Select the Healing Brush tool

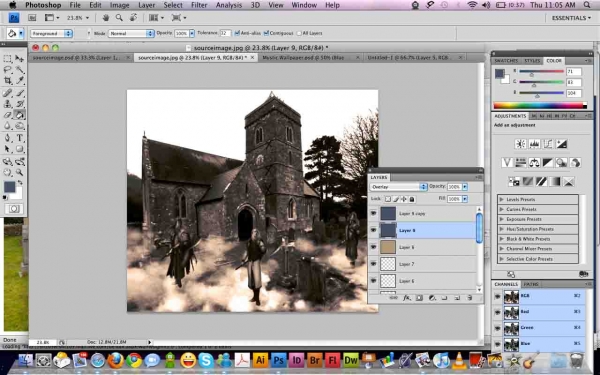7,93
